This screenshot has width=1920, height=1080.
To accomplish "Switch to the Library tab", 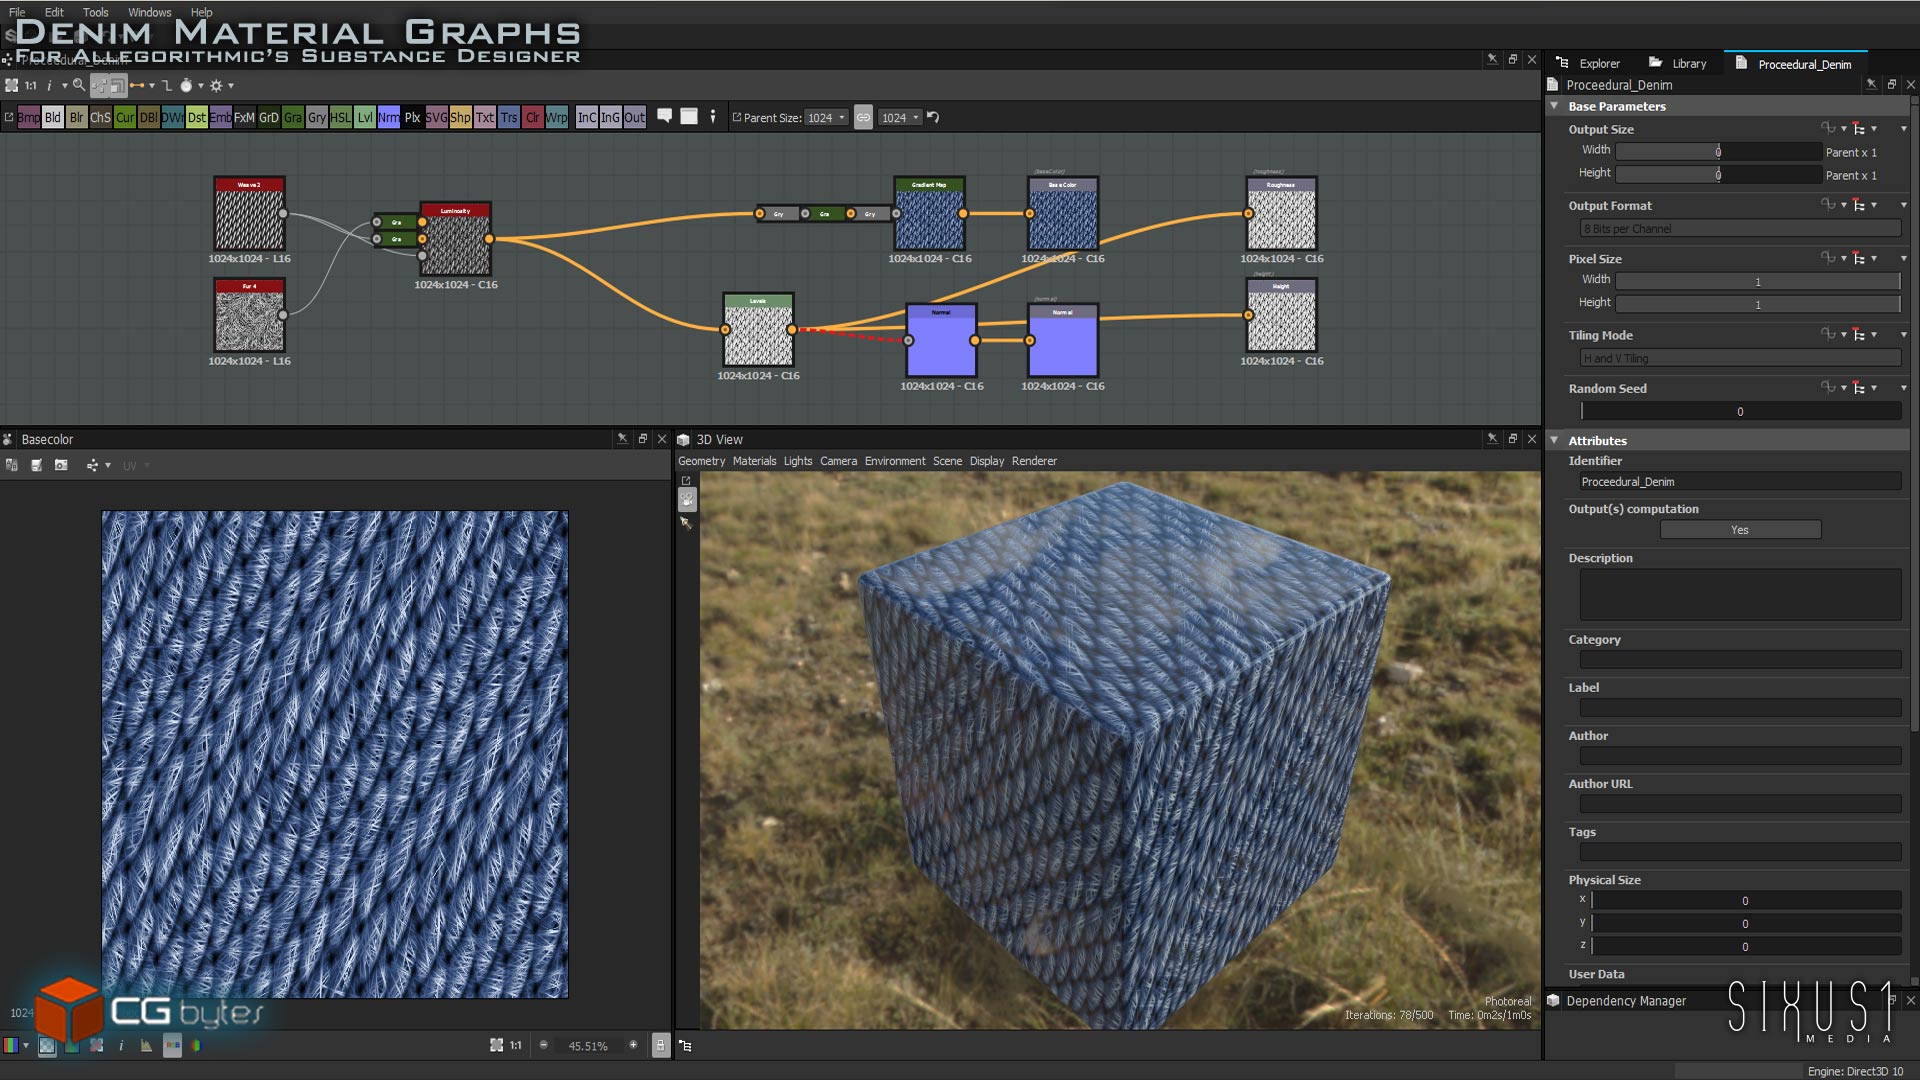I will [x=1678, y=63].
